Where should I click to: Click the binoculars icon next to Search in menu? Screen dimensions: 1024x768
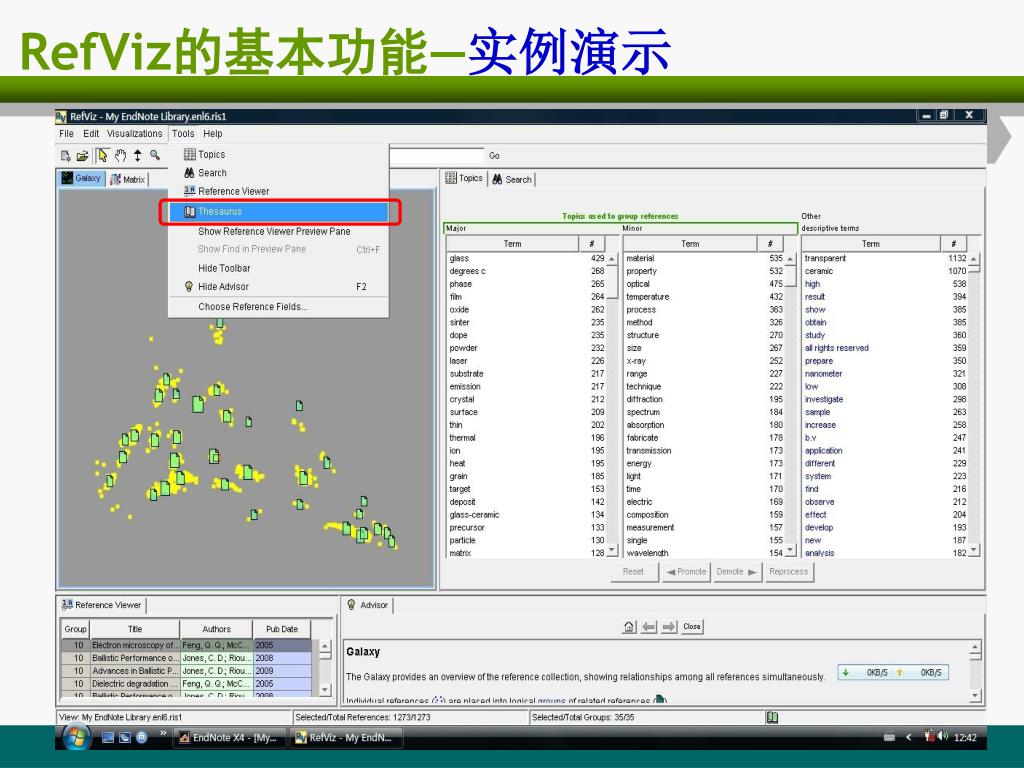(189, 172)
